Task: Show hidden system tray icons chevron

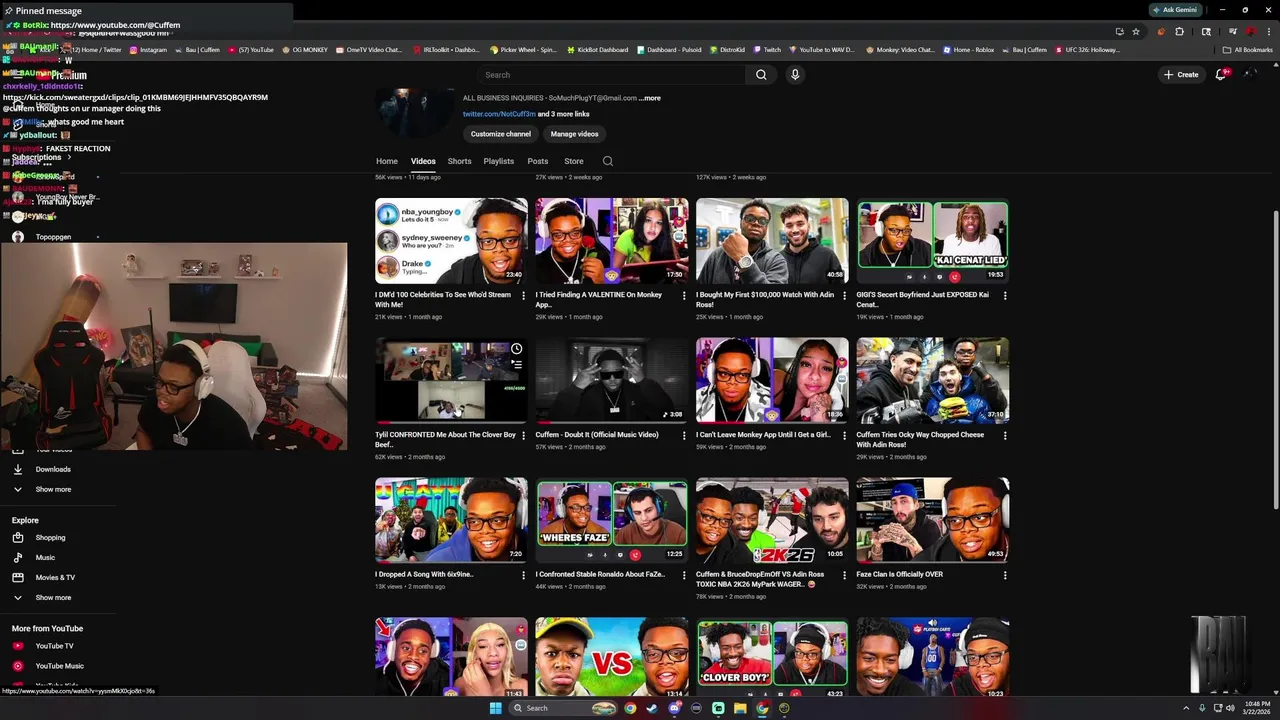Action: pos(1187,708)
